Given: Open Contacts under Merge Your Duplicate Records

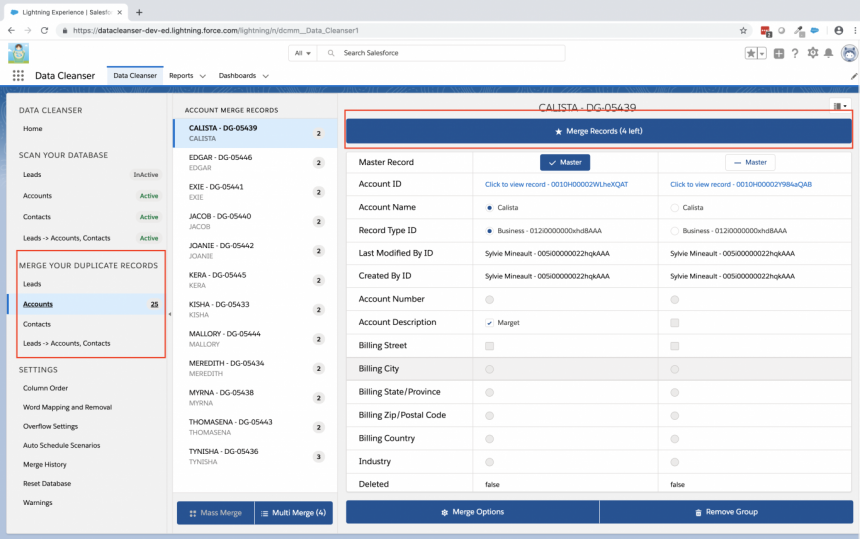Looking at the screenshot, I should pos(37,324).
